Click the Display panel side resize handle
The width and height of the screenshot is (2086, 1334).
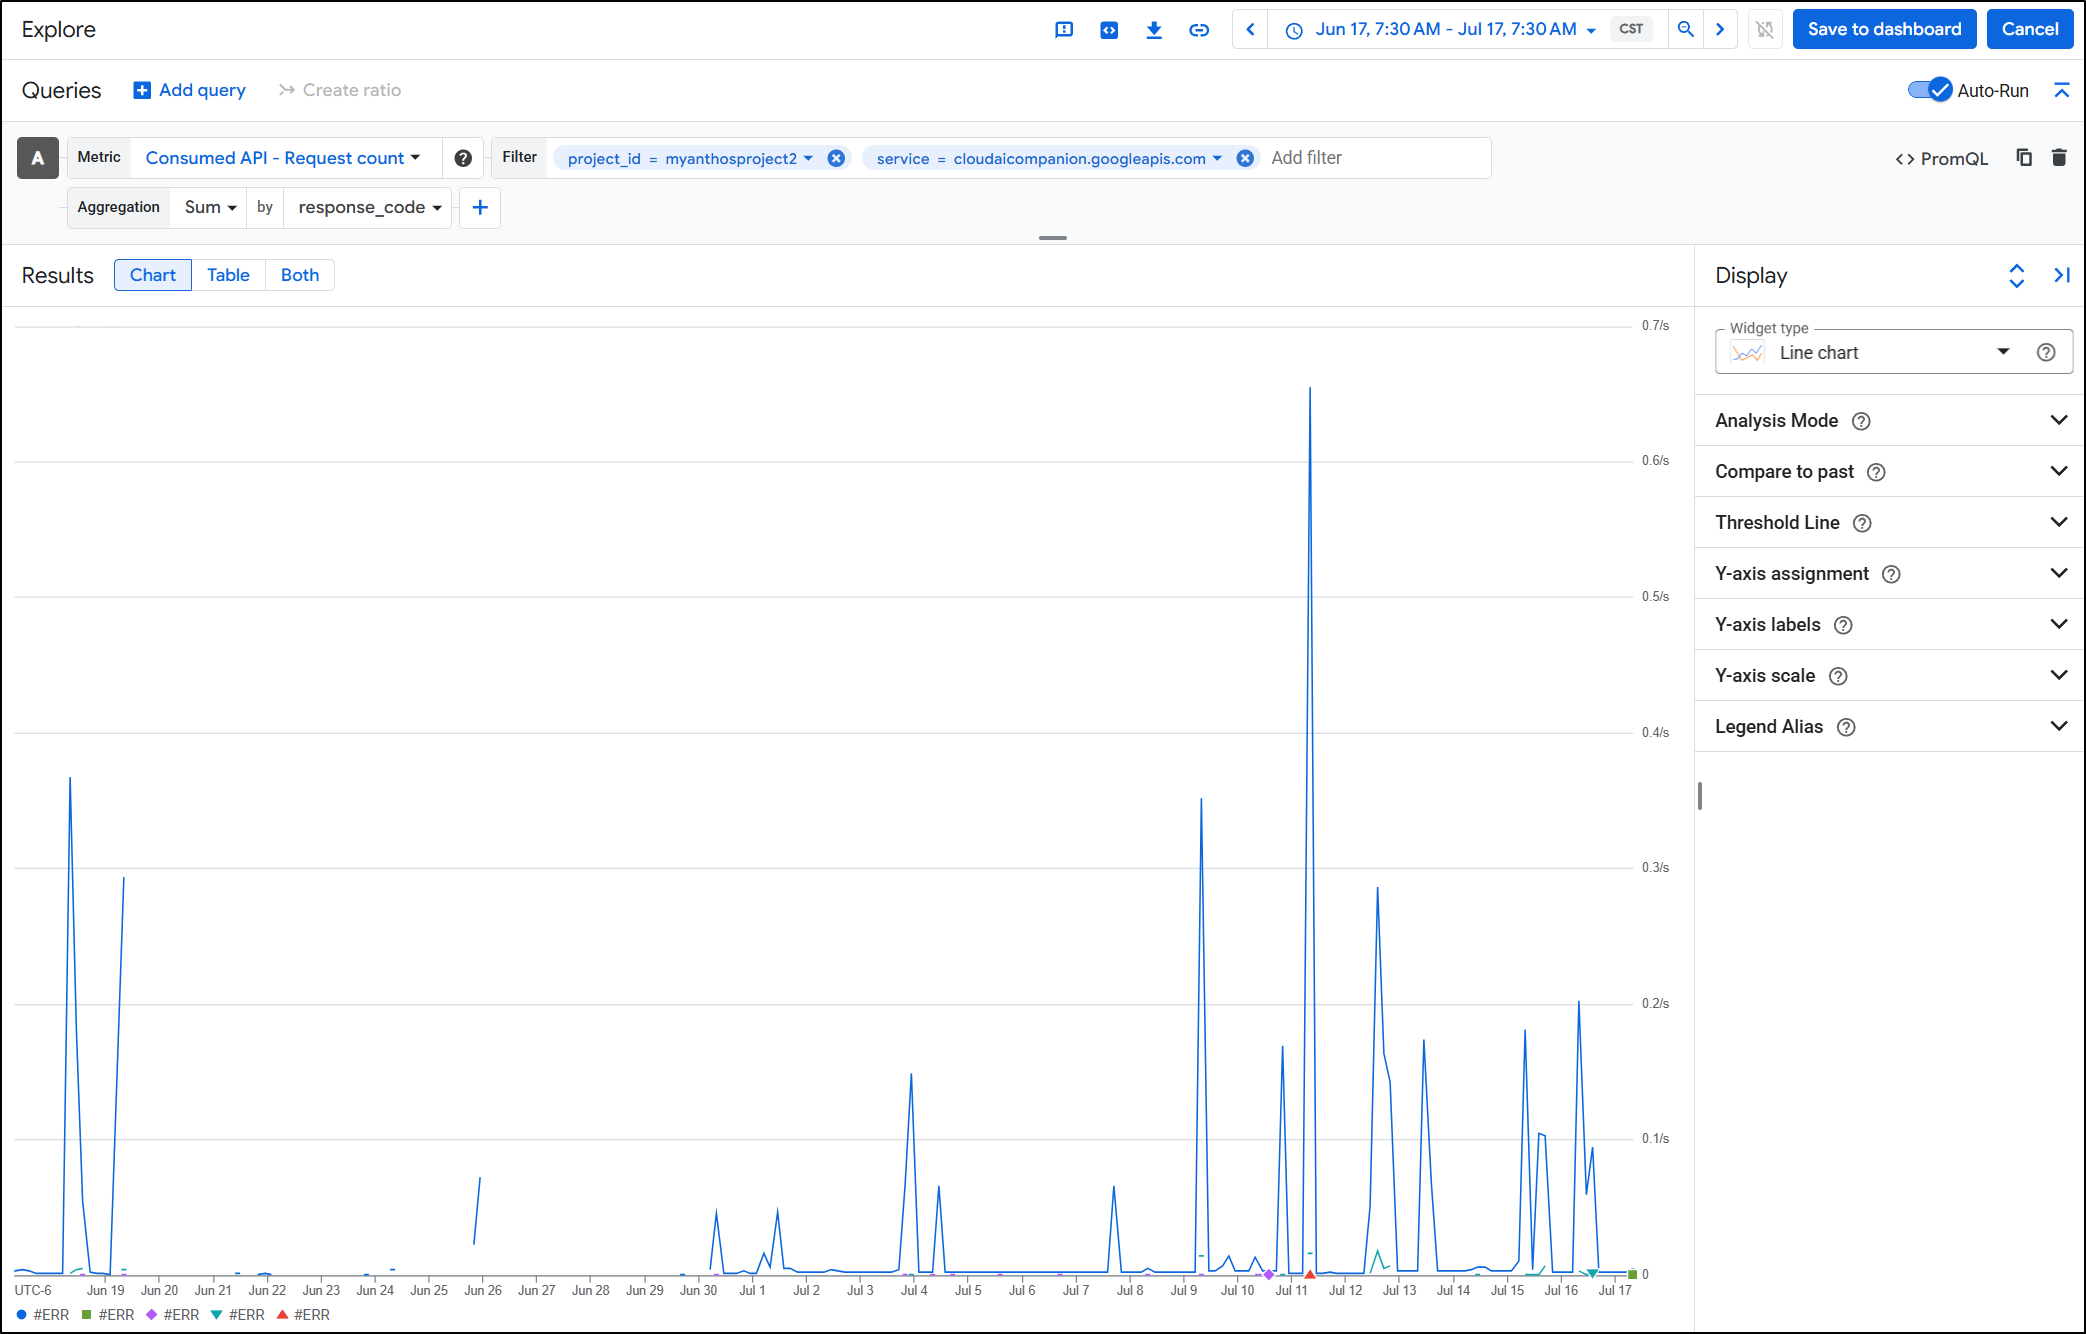pyautogui.click(x=1699, y=796)
